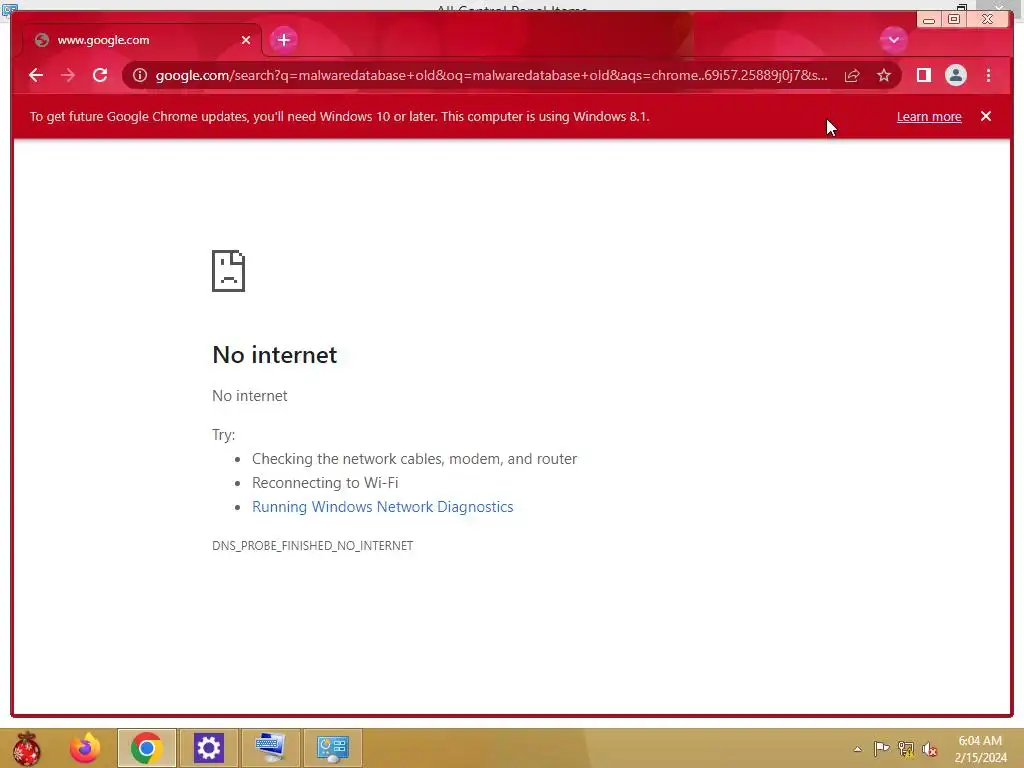Minimize the Chrome window
The height and width of the screenshot is (768, 1024).
coord(928,20)
